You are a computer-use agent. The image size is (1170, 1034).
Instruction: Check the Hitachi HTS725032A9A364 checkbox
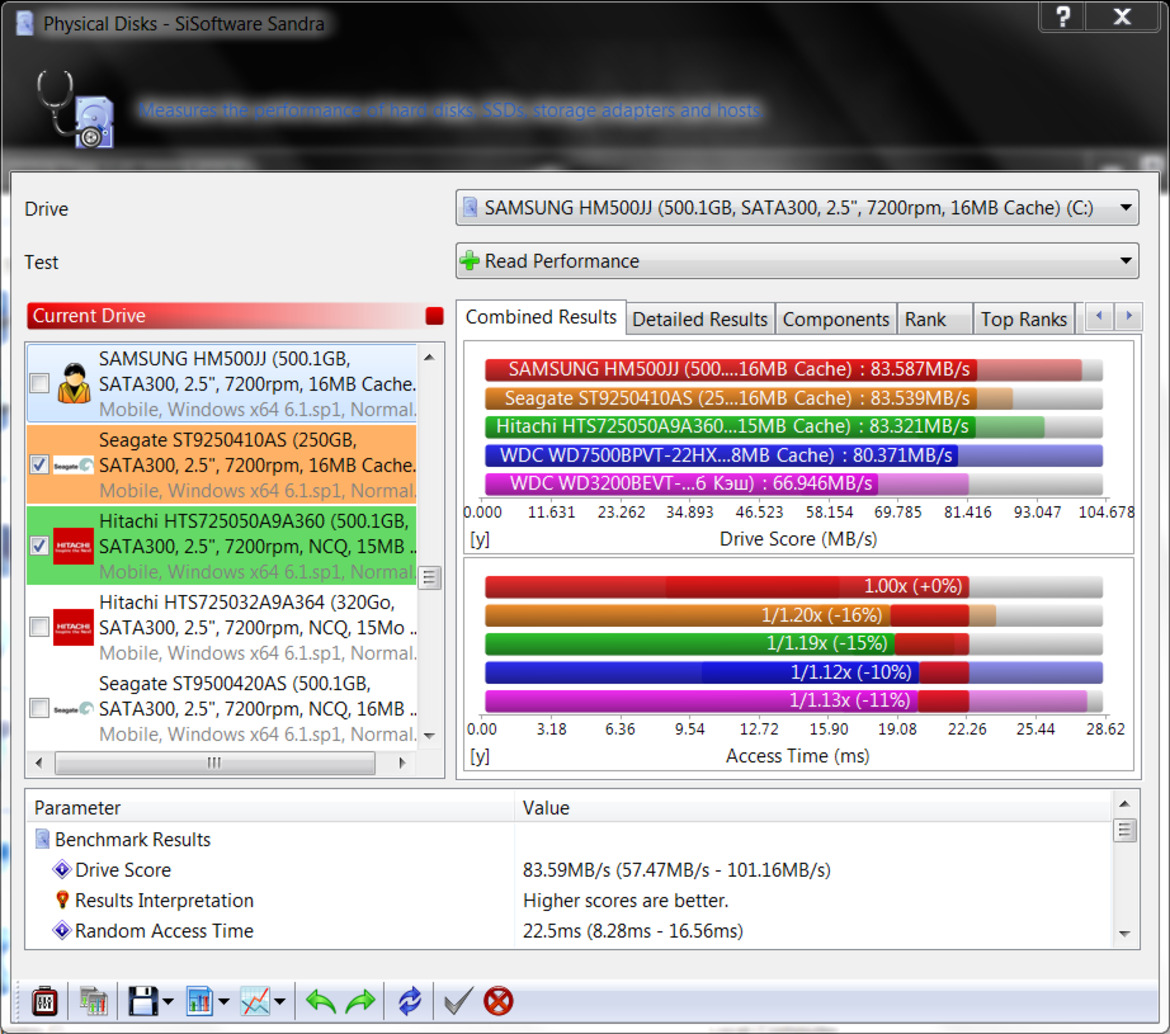(40, 627)
